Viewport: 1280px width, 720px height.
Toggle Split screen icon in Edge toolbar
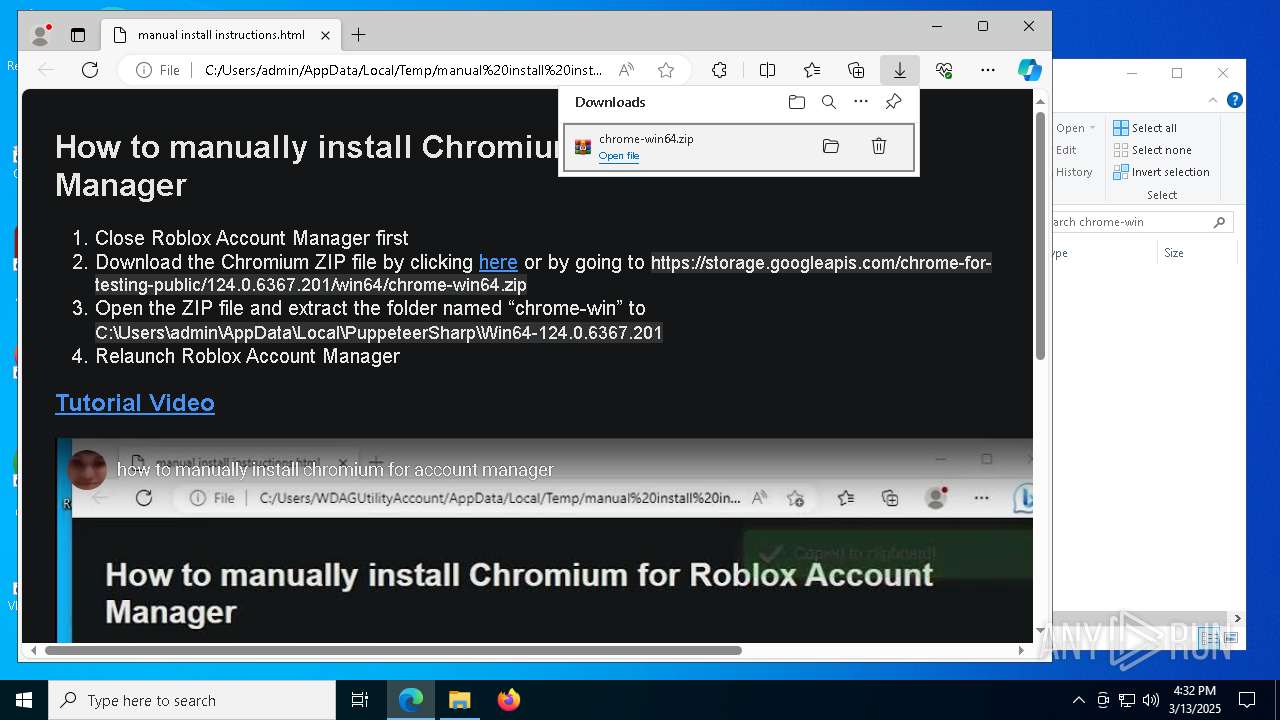pos(767,70)
